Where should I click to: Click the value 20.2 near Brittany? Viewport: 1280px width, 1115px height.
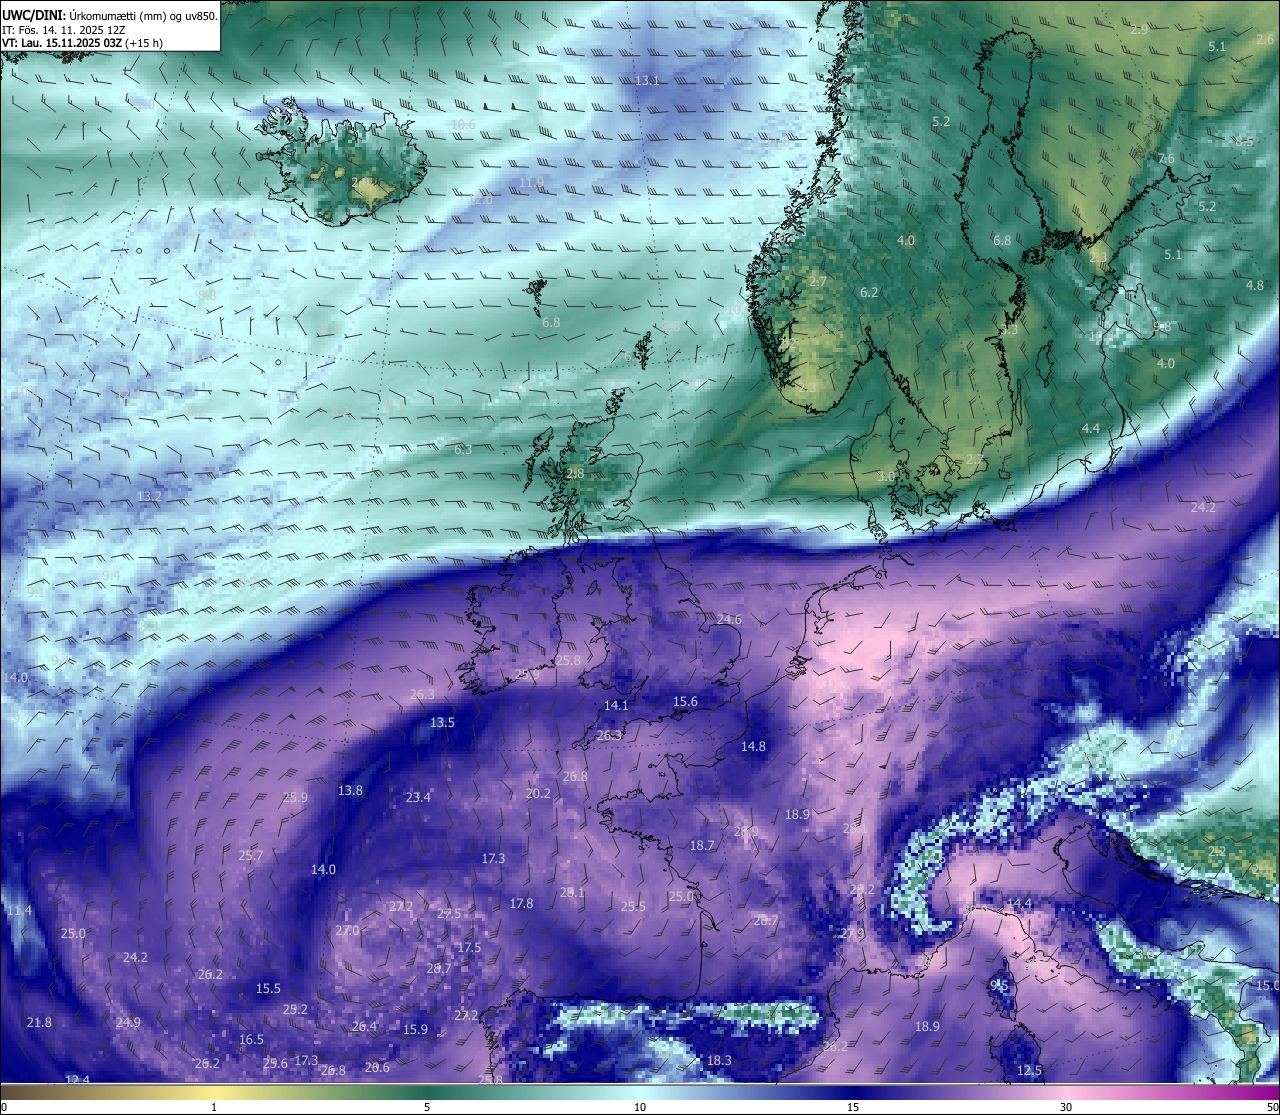[x=538, y=794]
